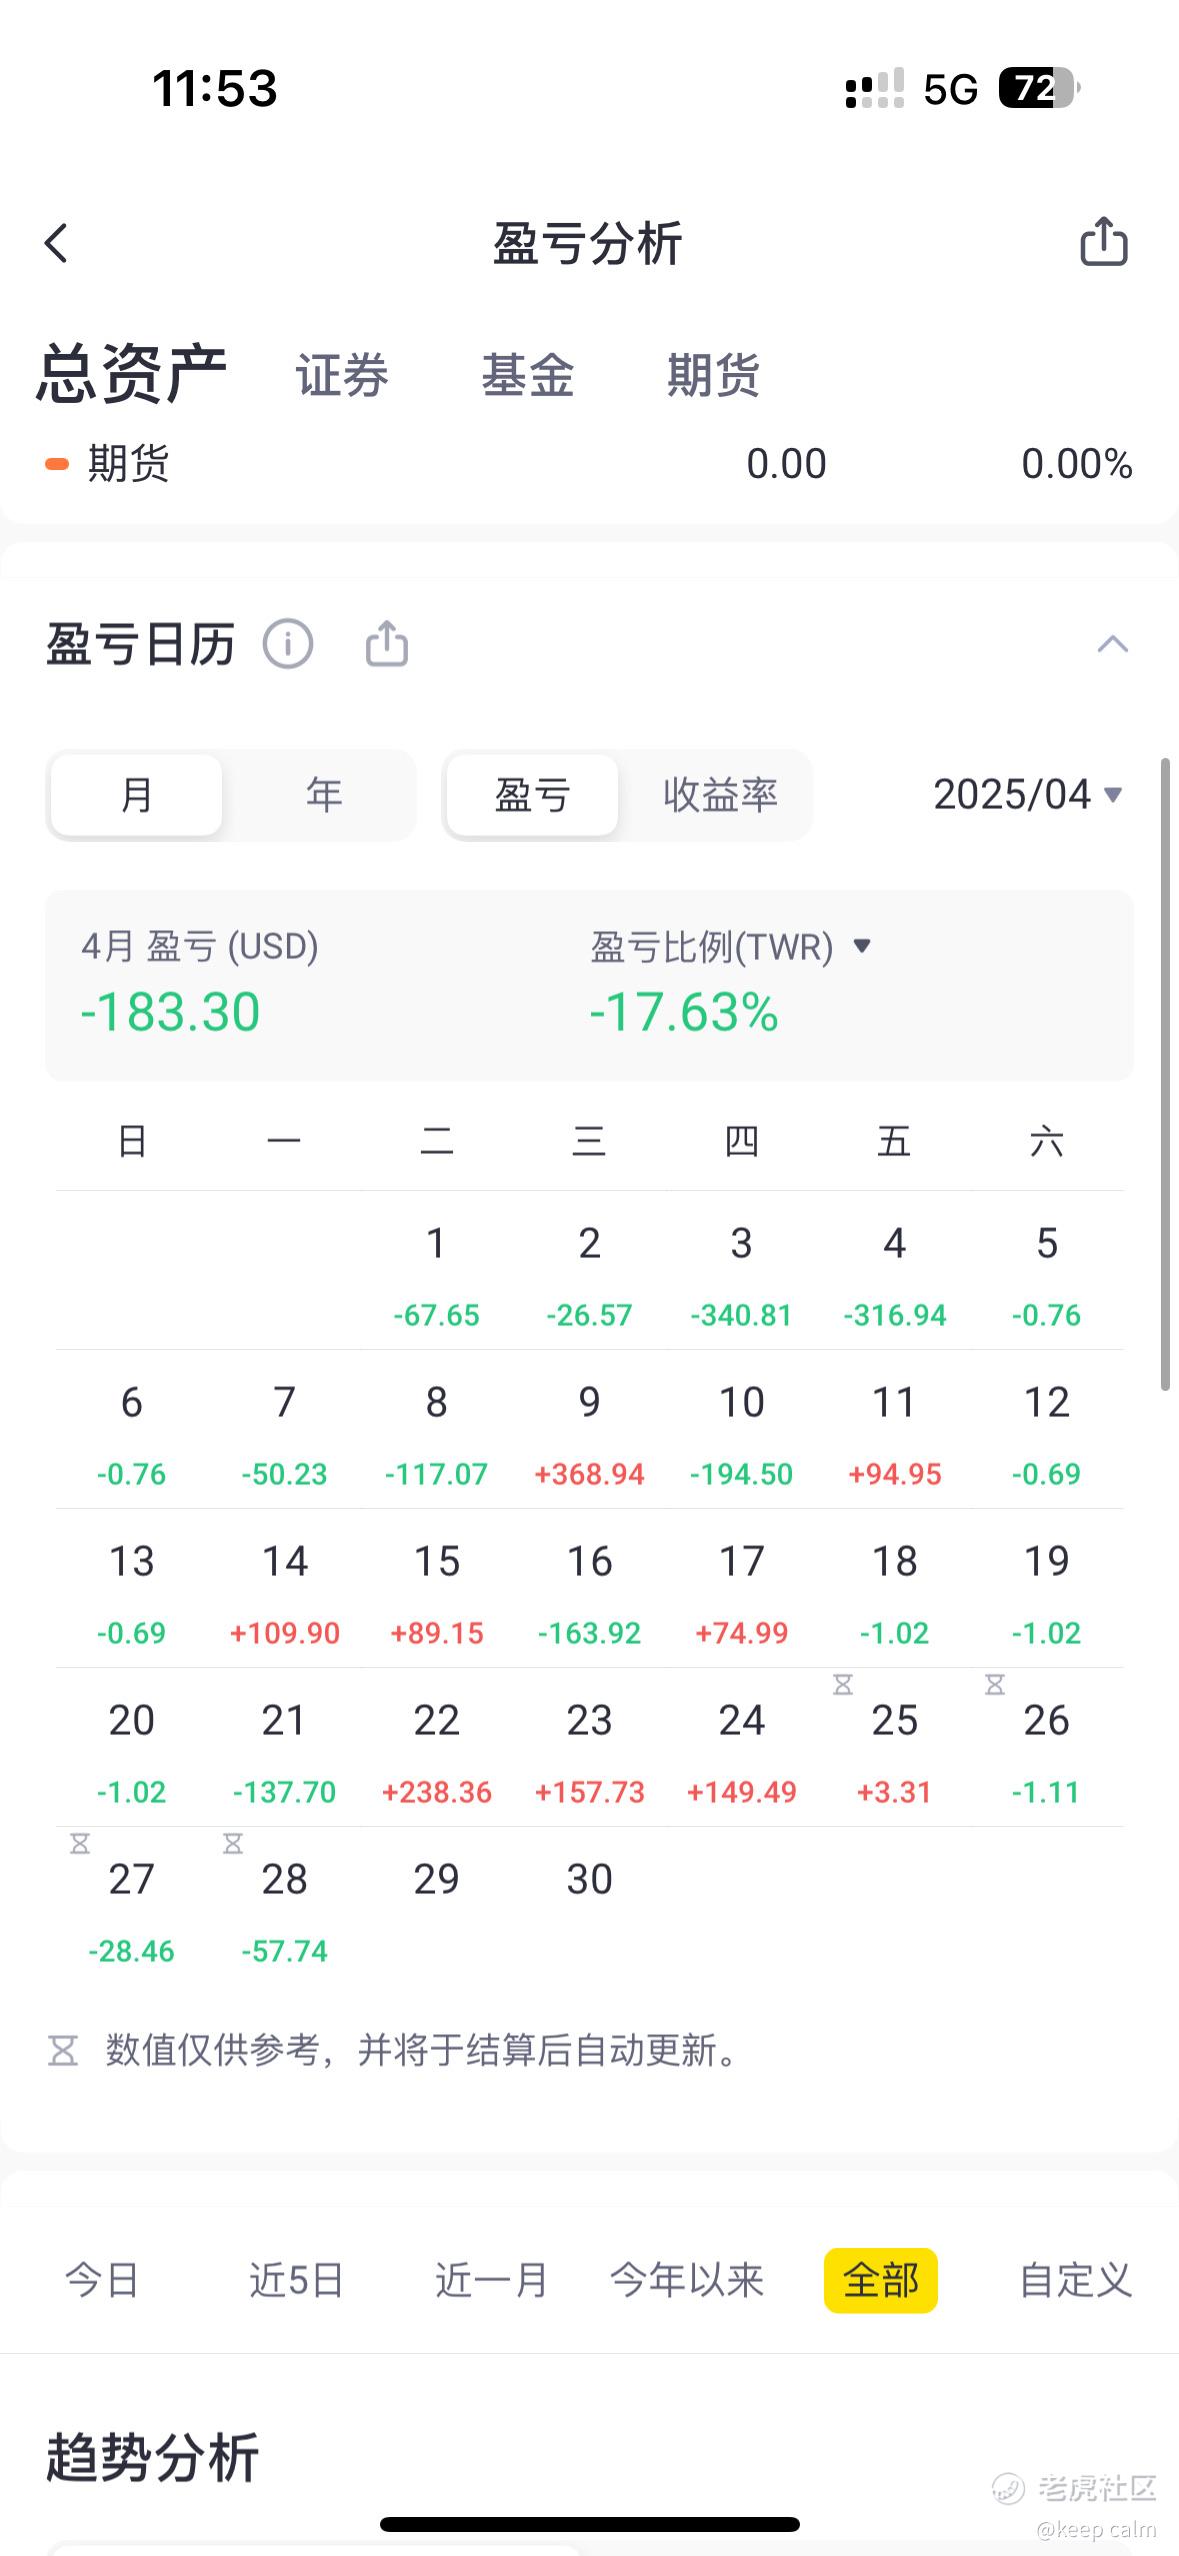Viewport: 1179px width, 2556px height.
Task: Tap the back arrow icon
Action: (56, 243)
